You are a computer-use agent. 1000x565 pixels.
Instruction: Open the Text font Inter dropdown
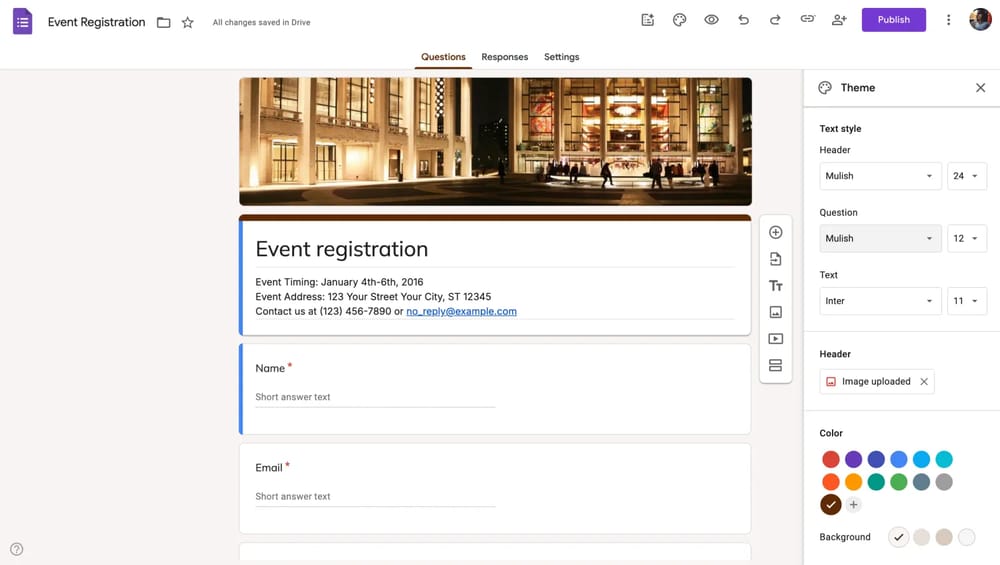[879, 301]
